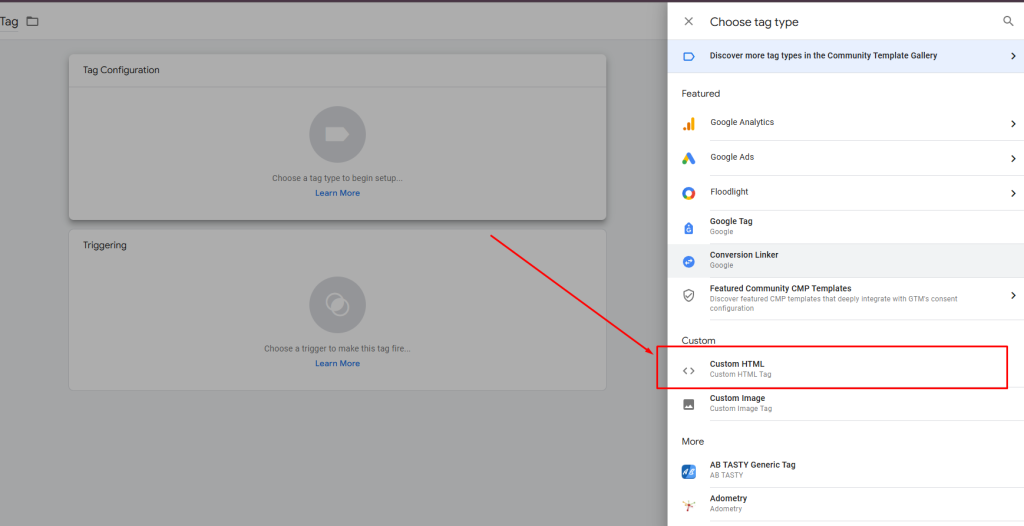Image resolution: width=1024 pixels, height=526 pixels.
Task: Click the Google Ads logo icon
Action: pos(688,158)
